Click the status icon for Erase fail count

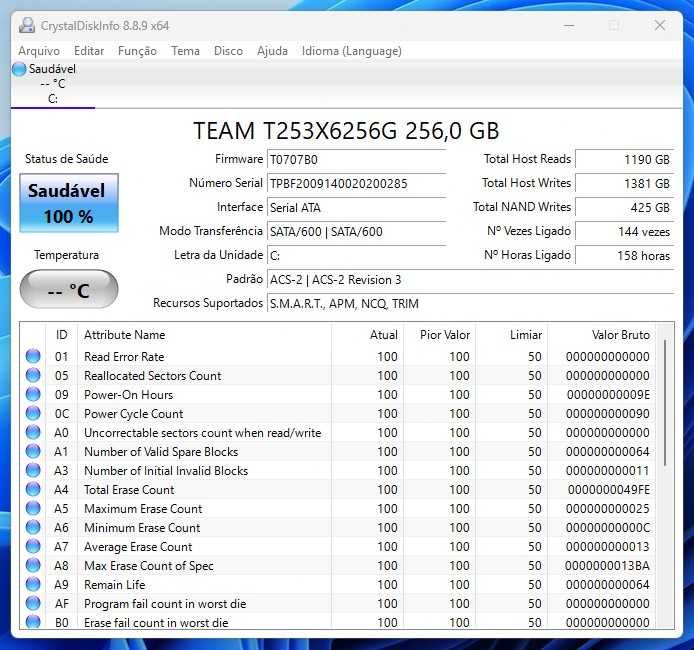pyautogui.click(x=33, y=622)
